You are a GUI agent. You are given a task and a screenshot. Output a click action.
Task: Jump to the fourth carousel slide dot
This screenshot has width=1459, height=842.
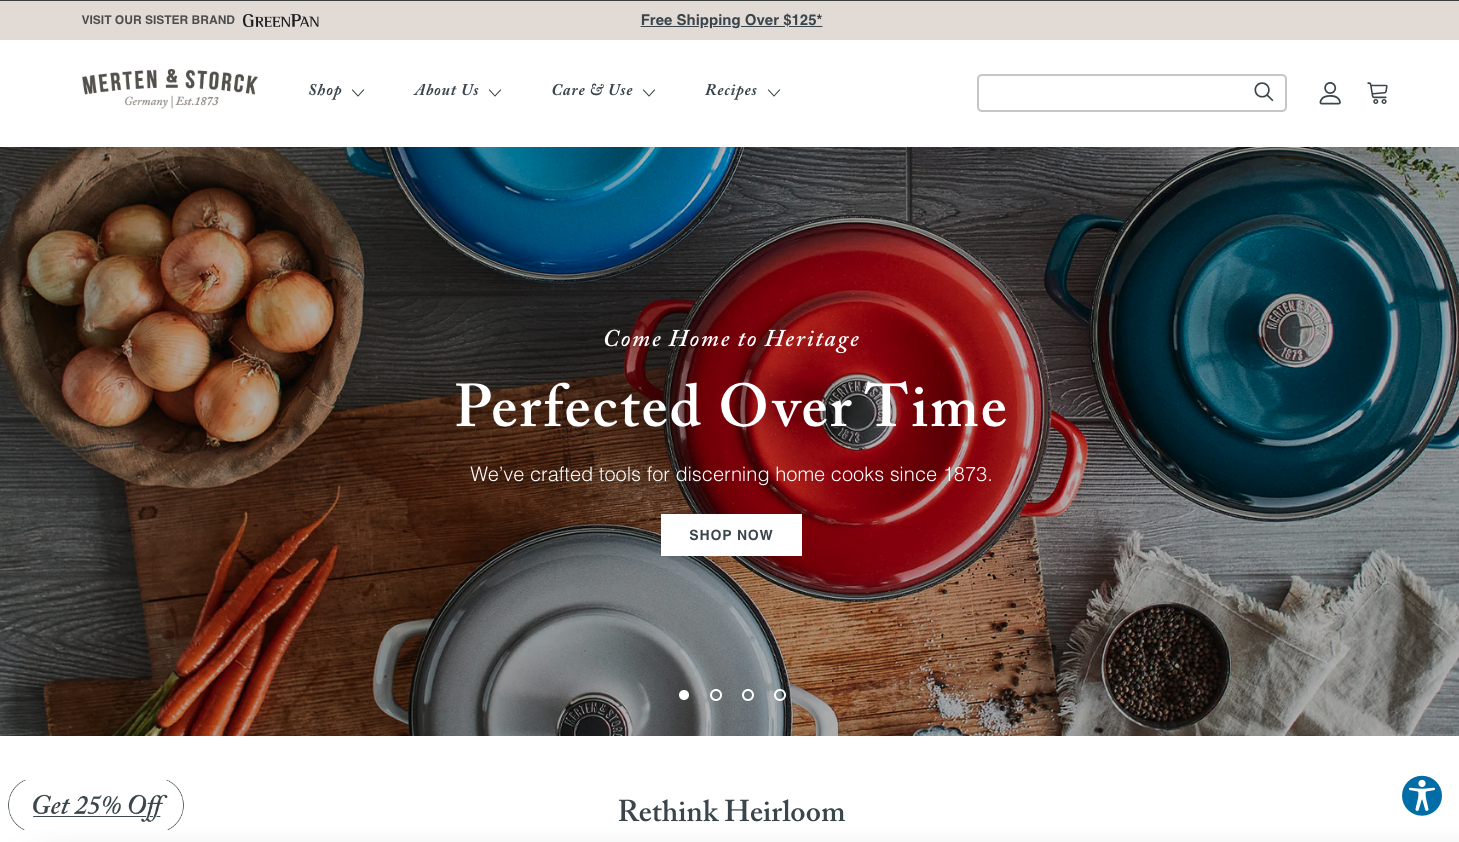780,695
